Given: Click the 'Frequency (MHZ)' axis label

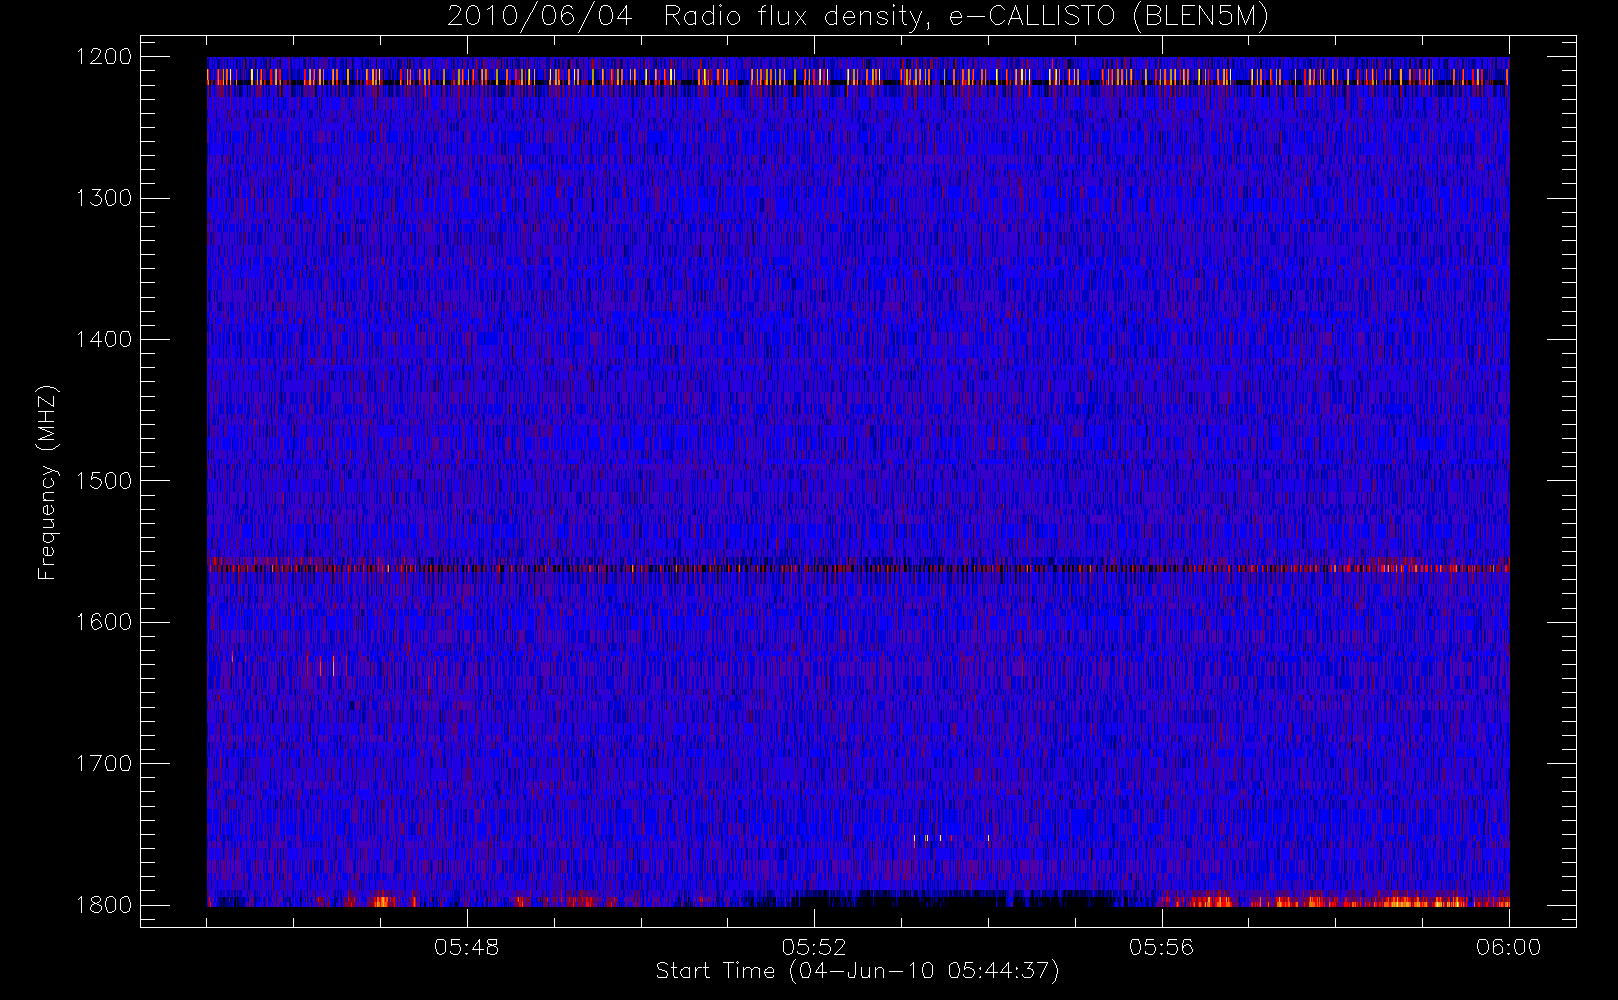Looking at the screenshot, I should click(x=47, y=482).
